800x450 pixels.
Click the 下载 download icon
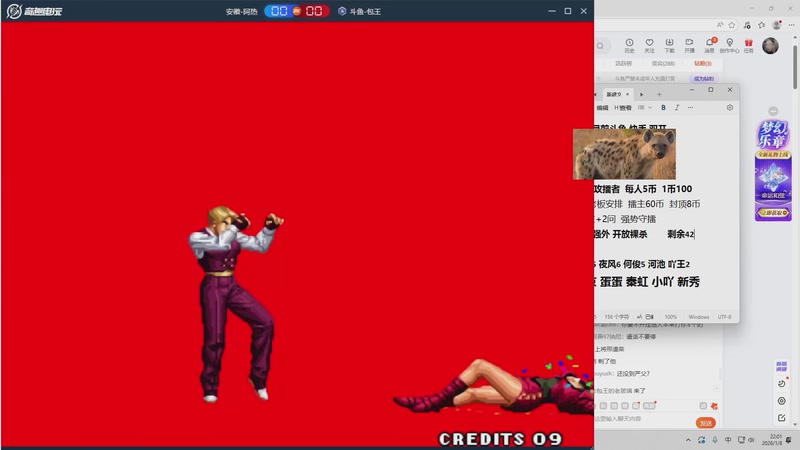coord(669,45)
